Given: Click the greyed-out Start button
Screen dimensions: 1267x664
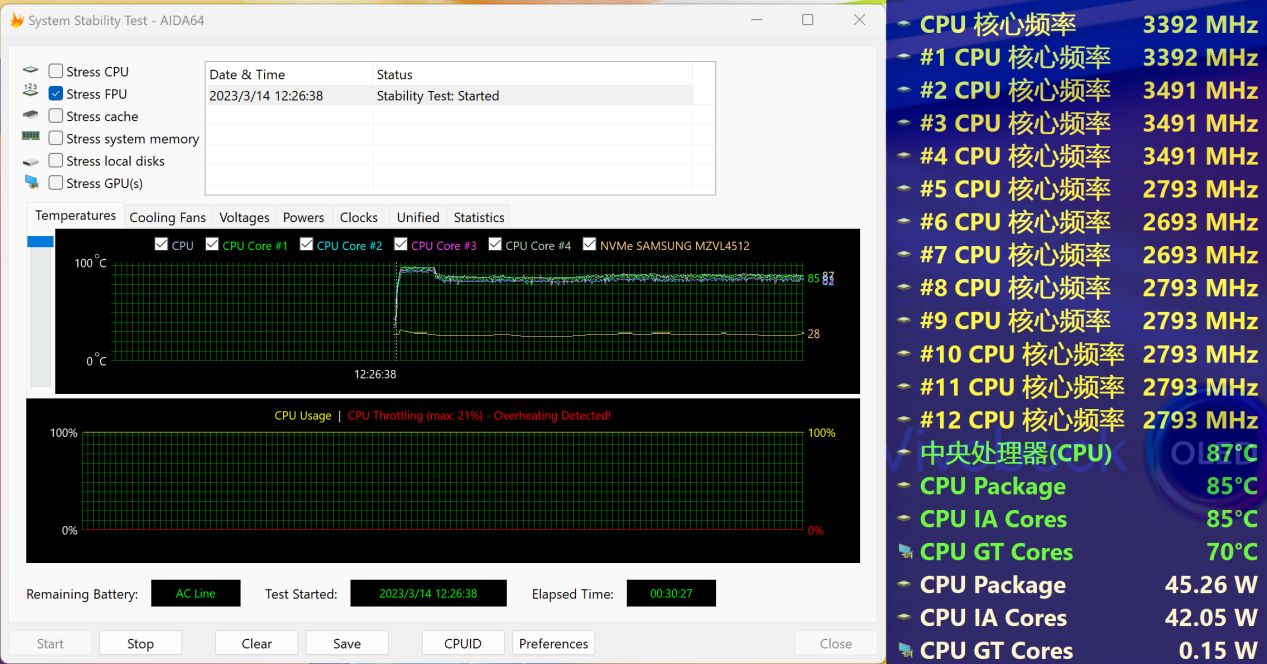Looking at the screenshot, I should click(x=50, y=644).
